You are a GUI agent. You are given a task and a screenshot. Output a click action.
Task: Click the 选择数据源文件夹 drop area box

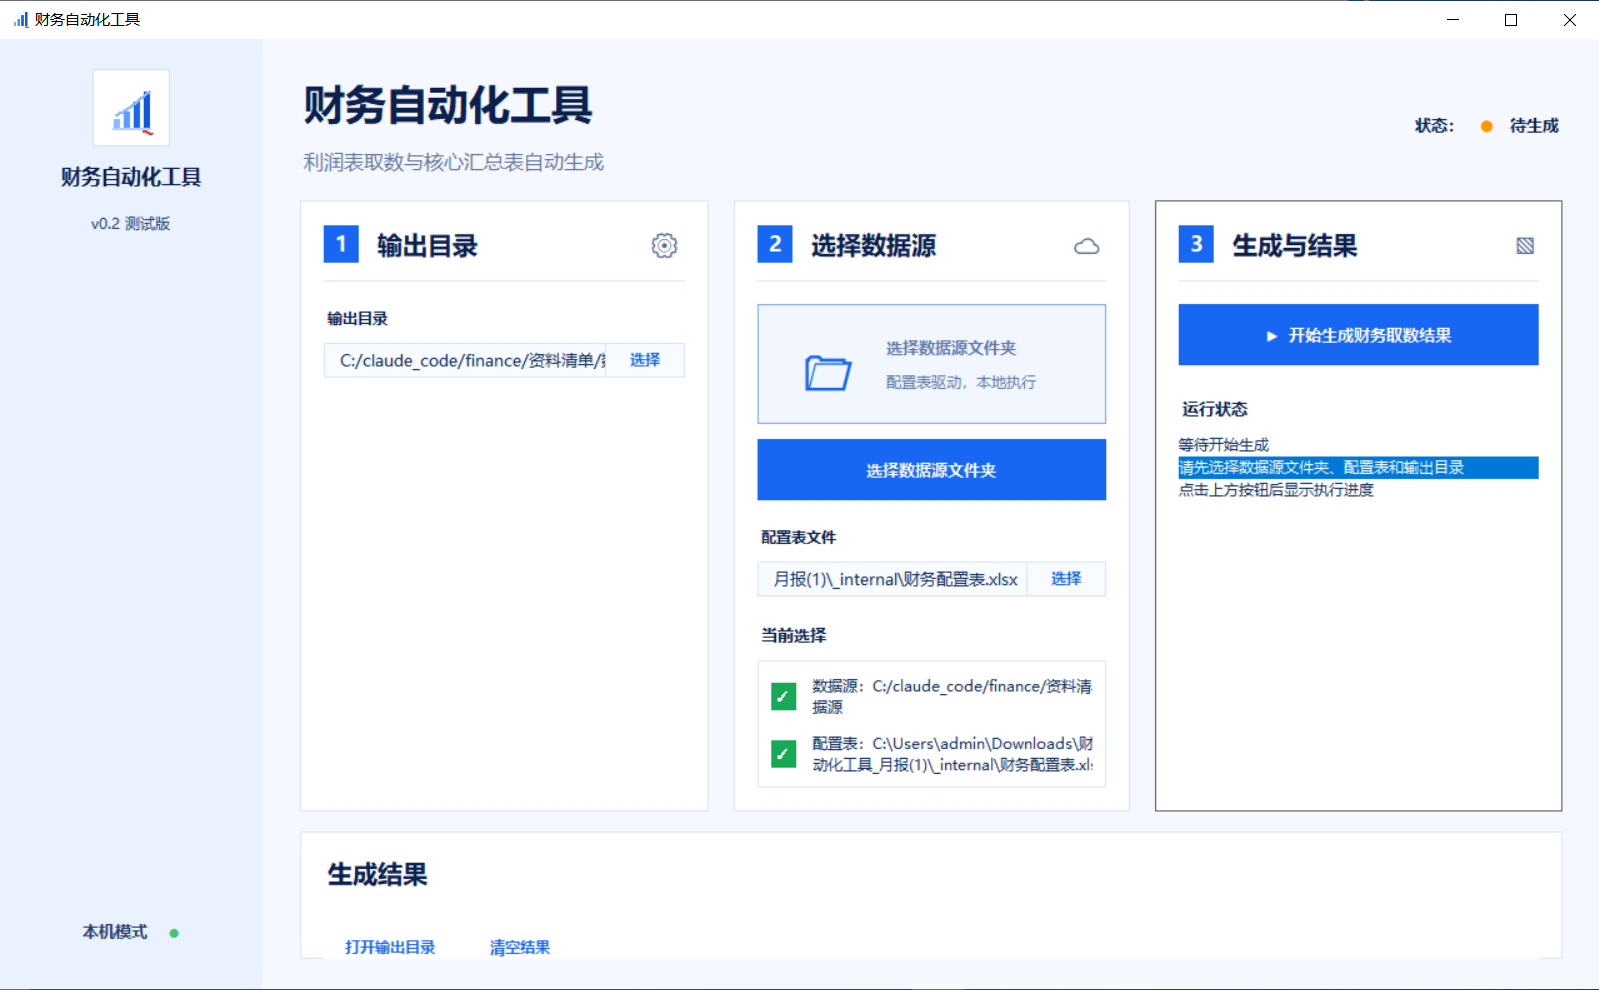click(931, 364)
